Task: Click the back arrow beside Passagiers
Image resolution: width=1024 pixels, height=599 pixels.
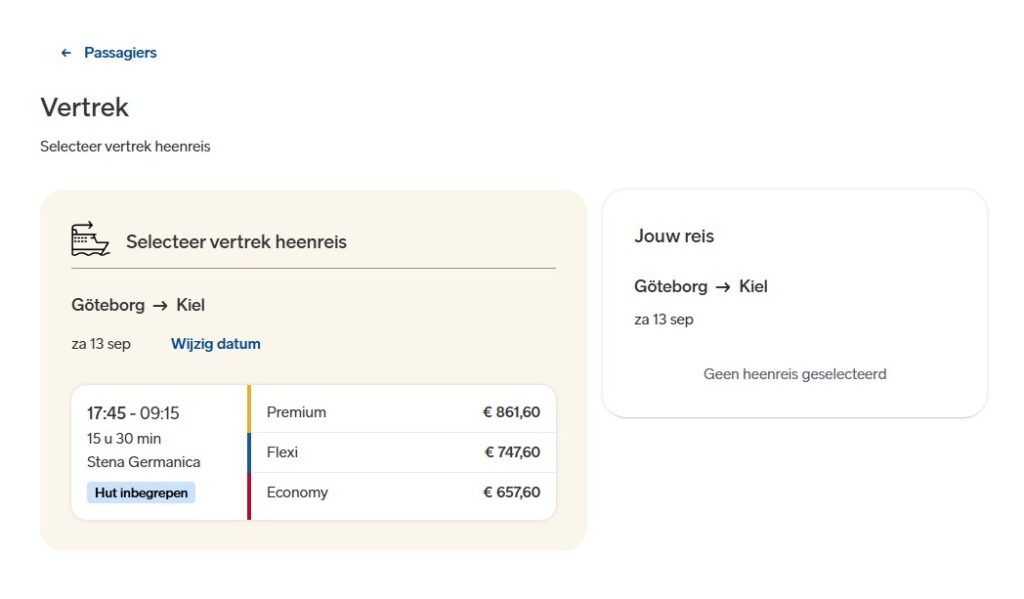Action: click(66, 53)
